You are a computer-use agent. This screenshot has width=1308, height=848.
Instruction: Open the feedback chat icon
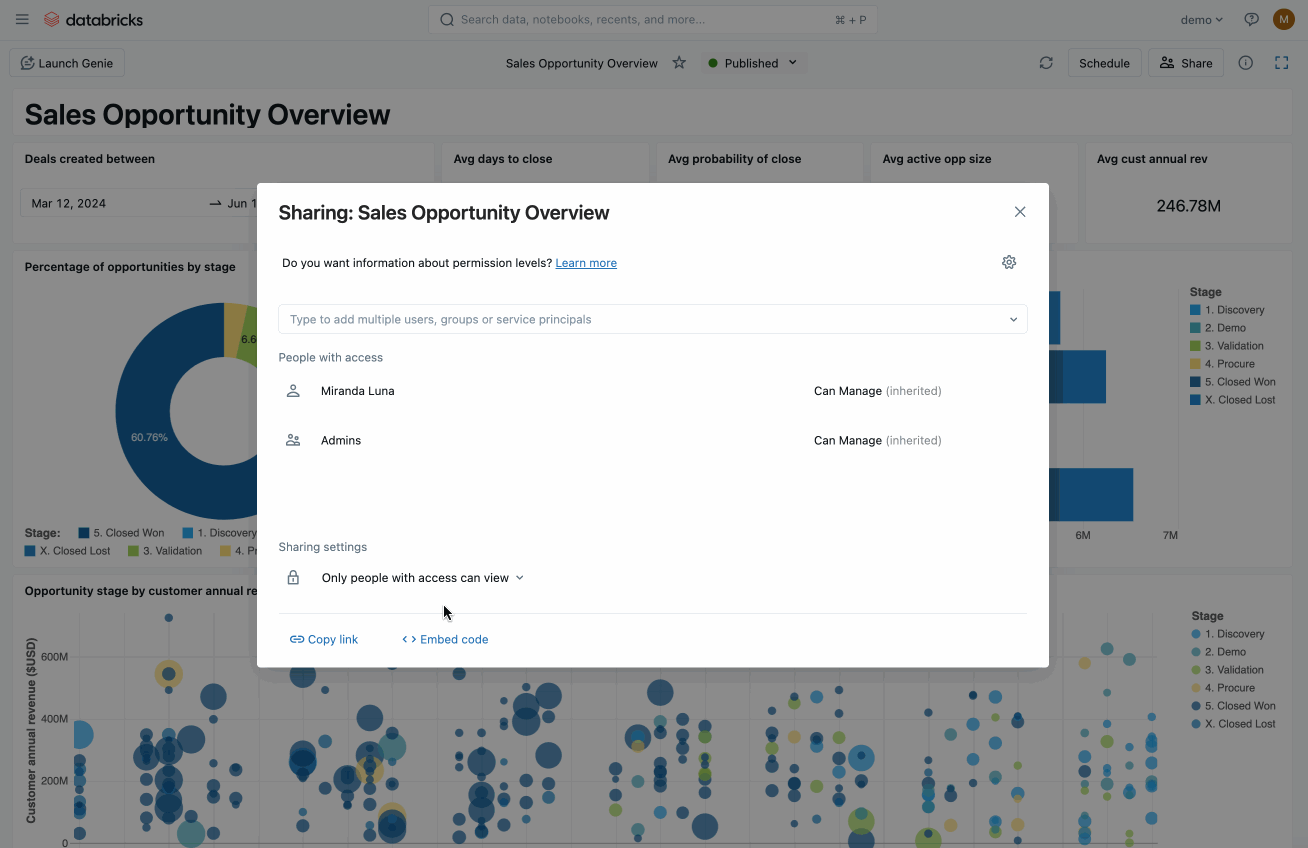pyautogui.click(x=1251, y=19)
